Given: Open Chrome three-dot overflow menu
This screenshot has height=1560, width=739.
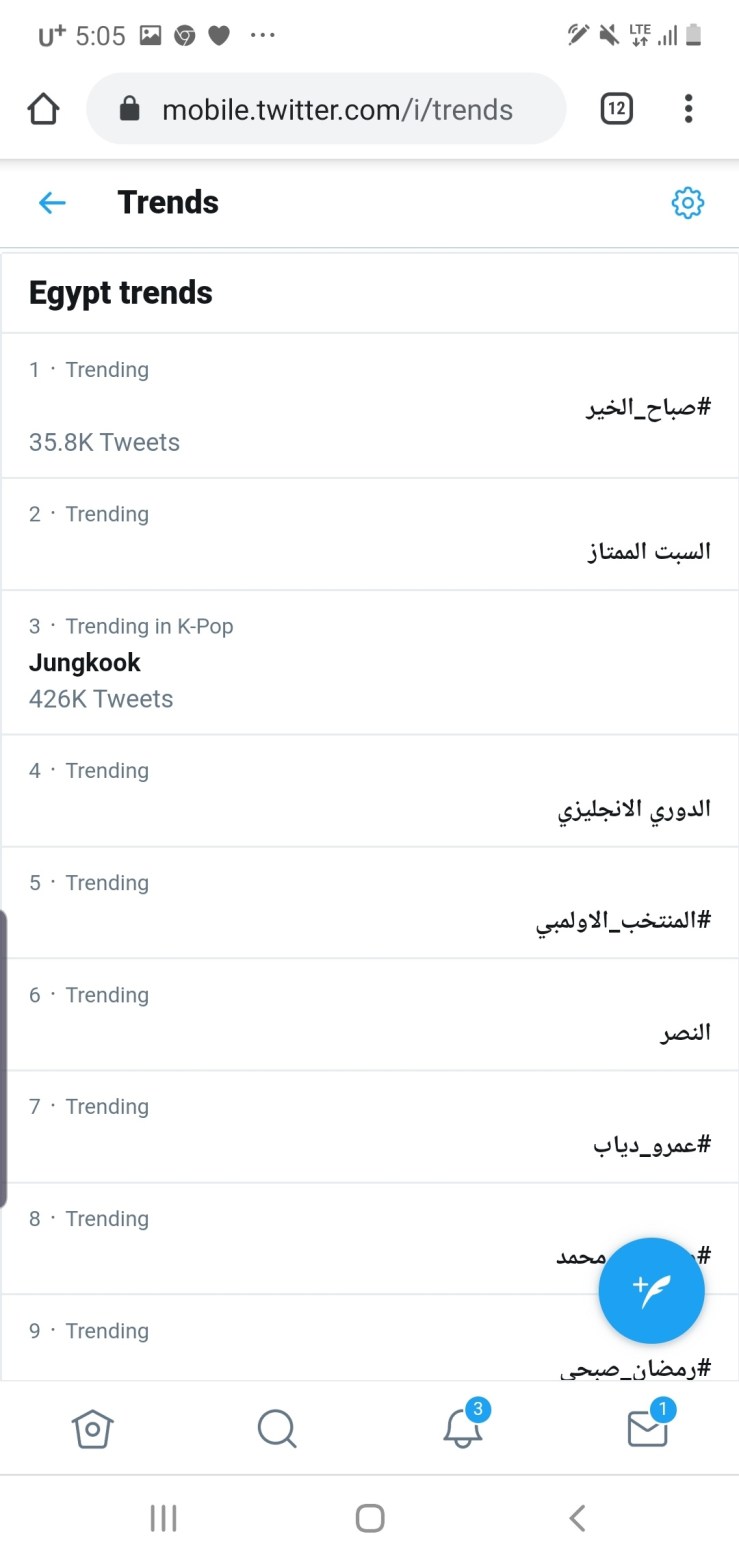Looking at the screenshot, I should click(x=688, y=109).
